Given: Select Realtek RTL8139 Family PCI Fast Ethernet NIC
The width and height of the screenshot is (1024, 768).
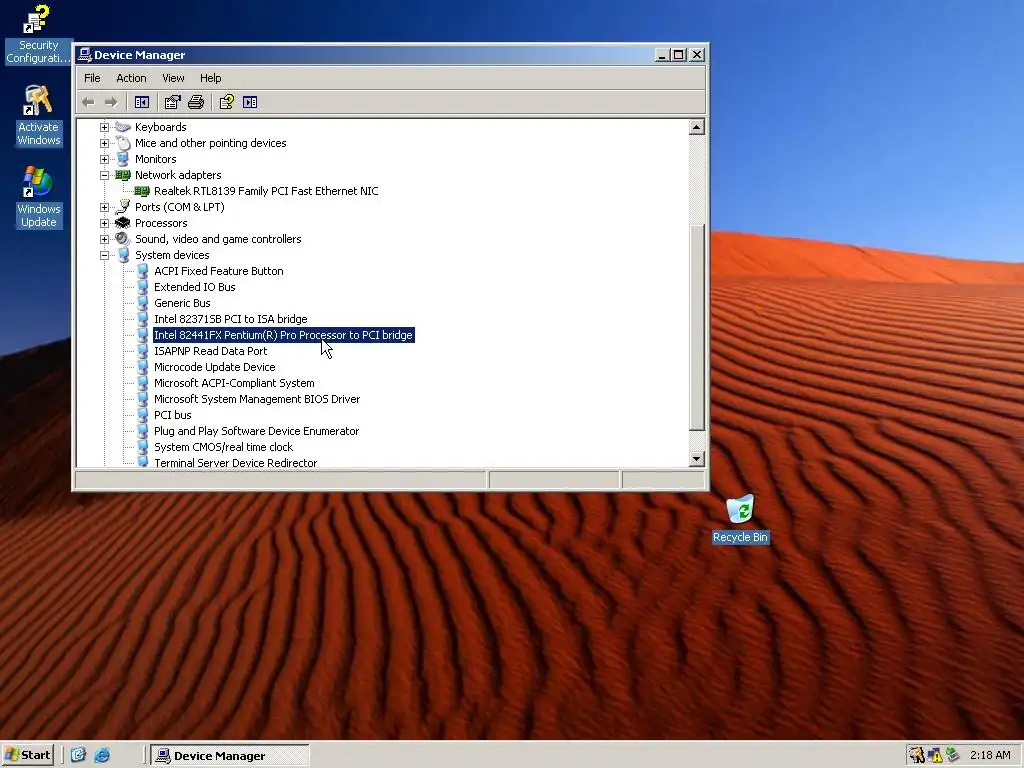Looking at the screenshot, I should pyautogui.click(x=266, y=191).
